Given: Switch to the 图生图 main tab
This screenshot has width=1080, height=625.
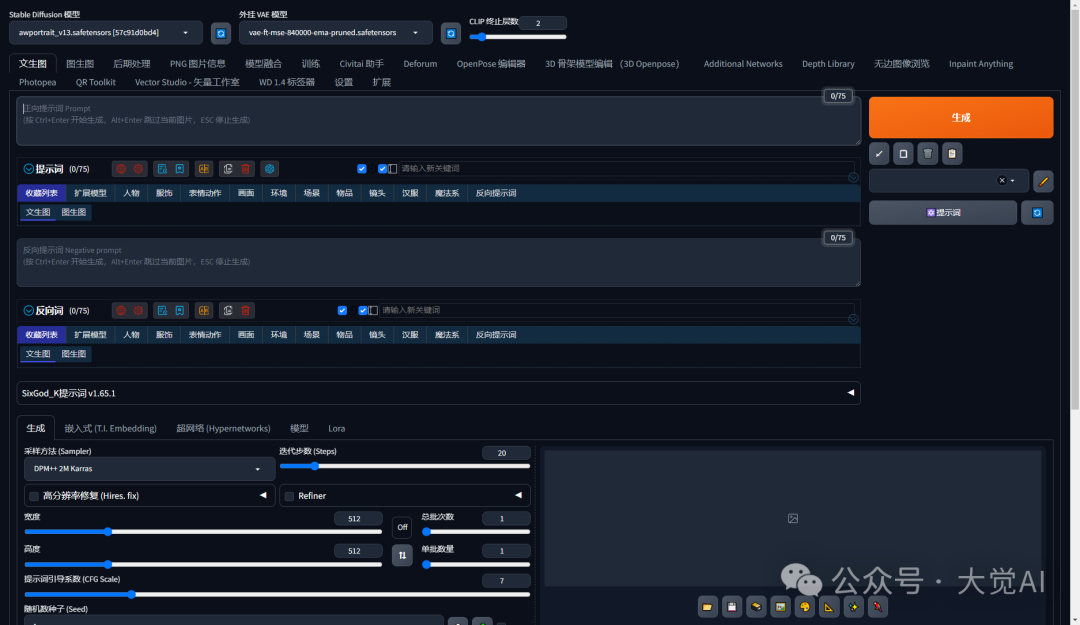Looking at the screenshot, I should click(x=80, y=64).
